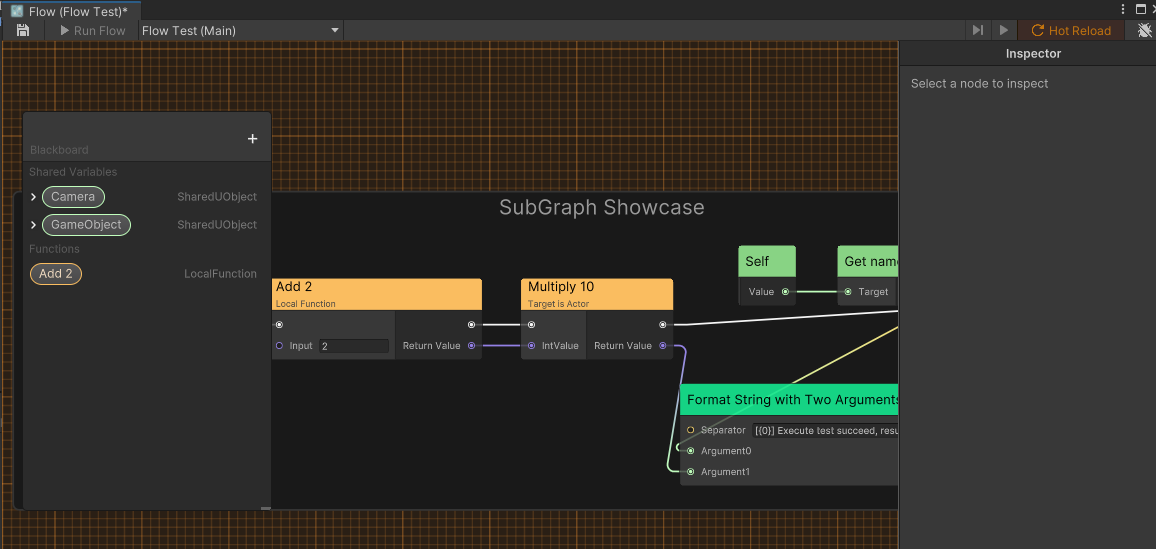
Task: Open the Flow Test (Main) dropdown
Action: coord(240,31)
